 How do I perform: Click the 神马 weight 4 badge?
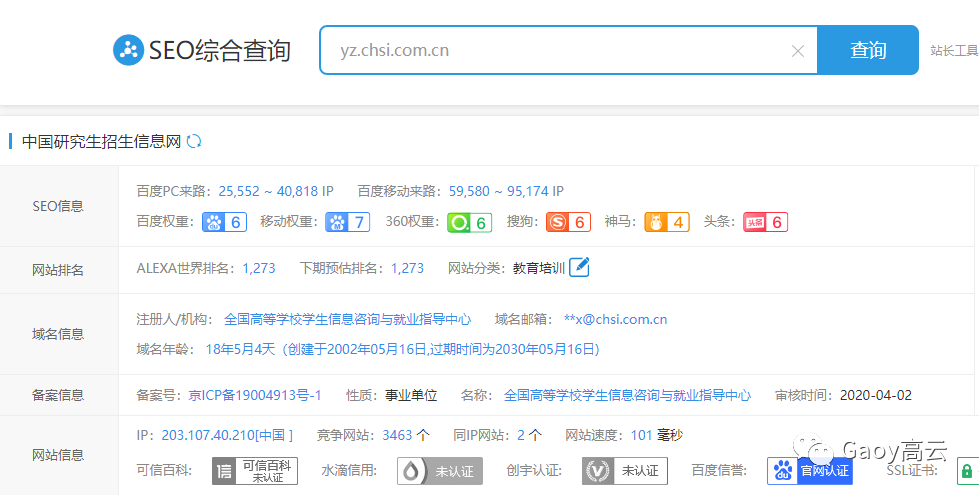(667, 222)
